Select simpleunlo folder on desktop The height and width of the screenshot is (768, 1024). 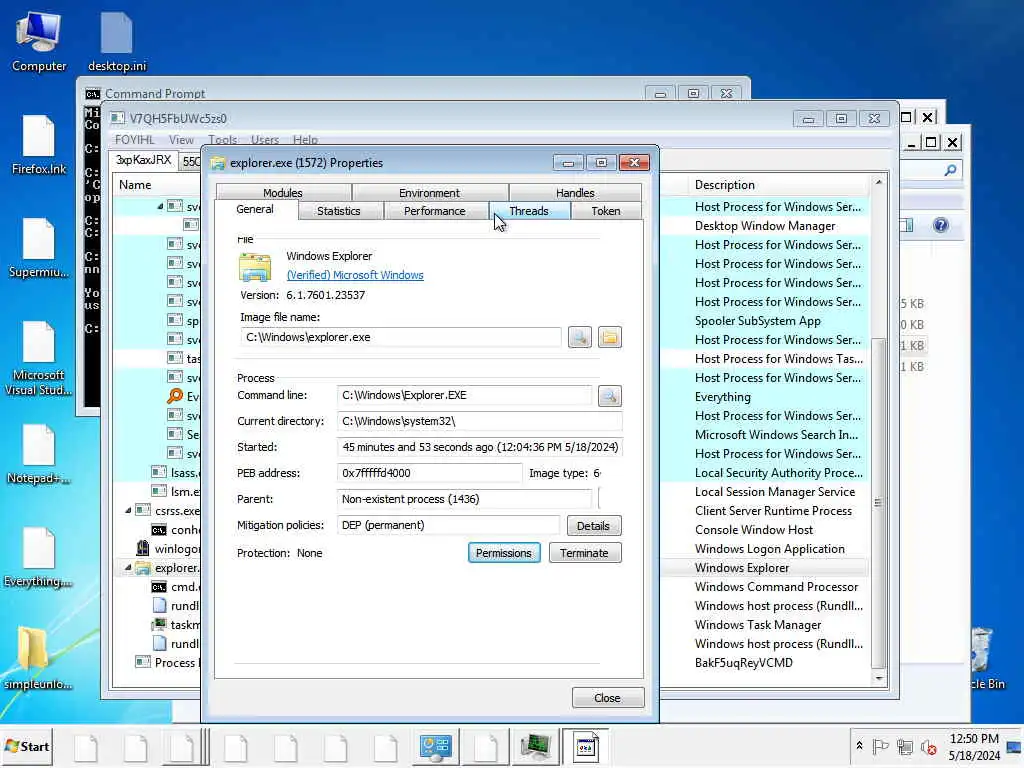pyautogui.click(x=39, y=658)
